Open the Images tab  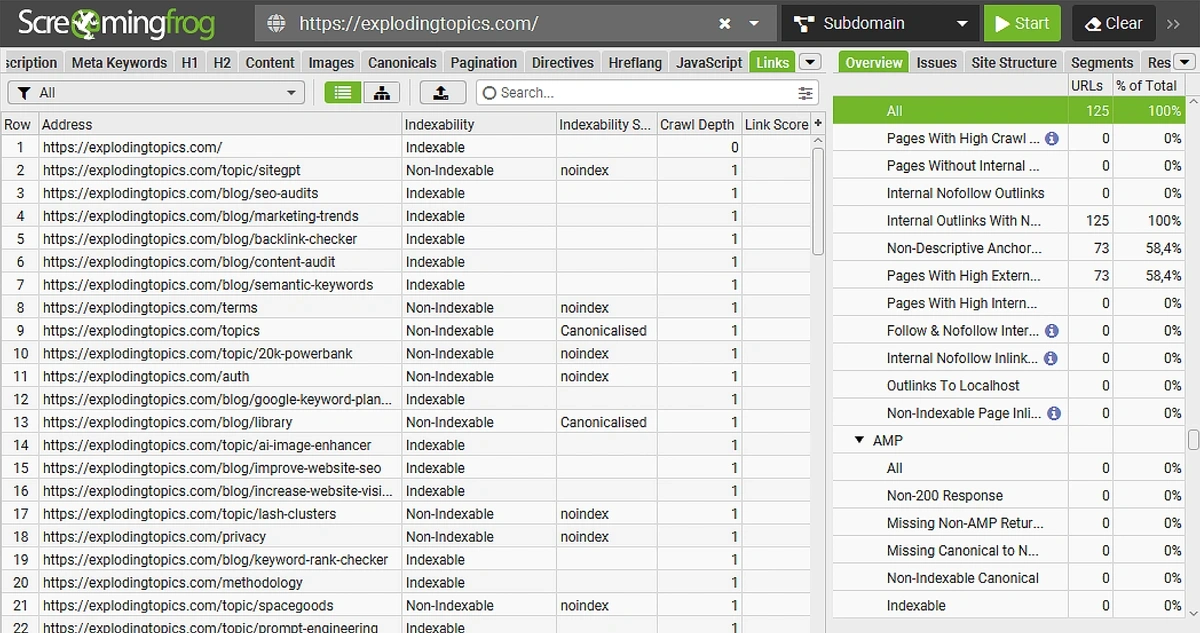coord(331,62)
